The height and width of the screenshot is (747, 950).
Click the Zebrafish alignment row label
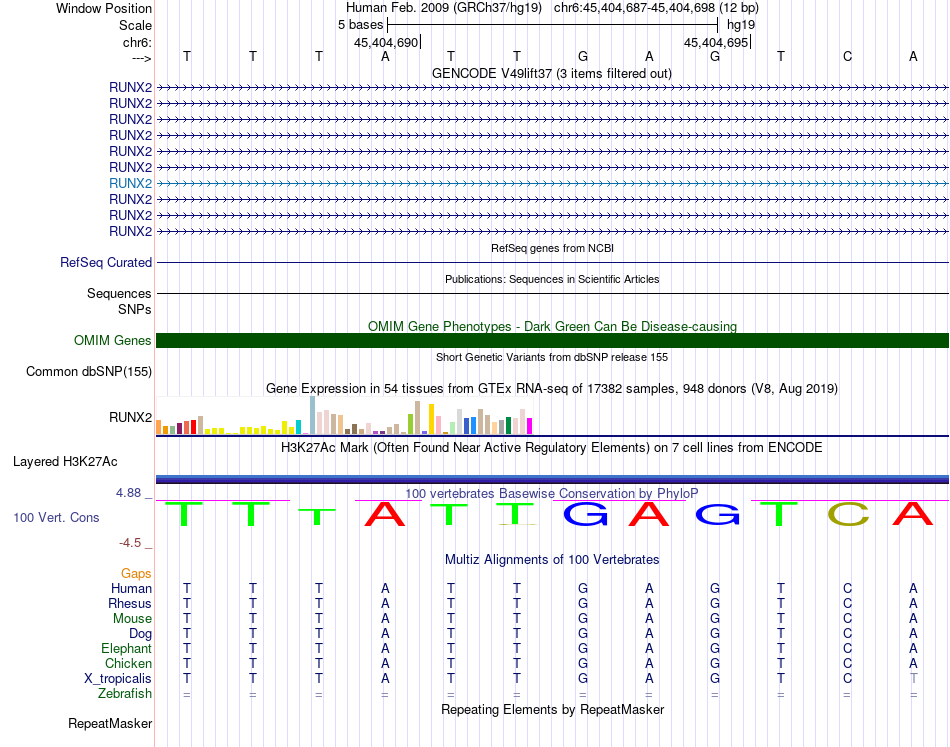tap(125, 693)
